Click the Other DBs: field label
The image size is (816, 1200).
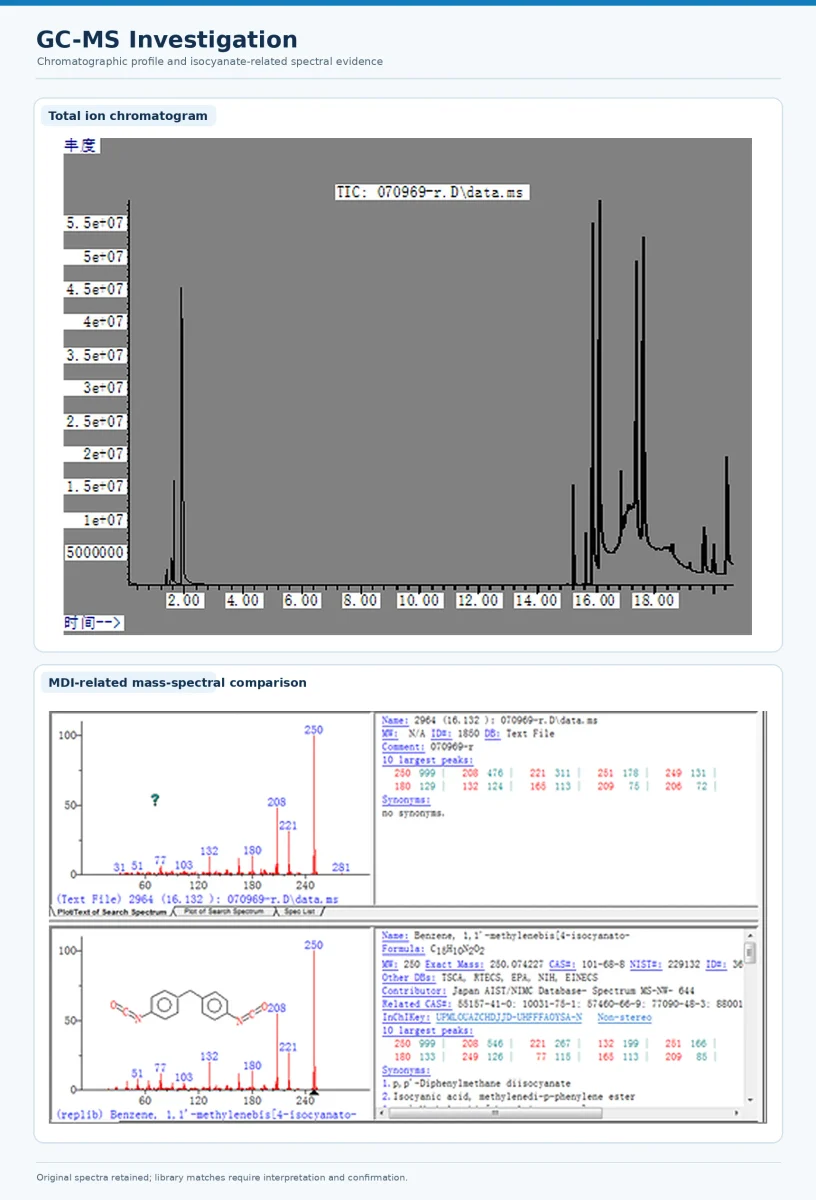click(x=407, y=978)
